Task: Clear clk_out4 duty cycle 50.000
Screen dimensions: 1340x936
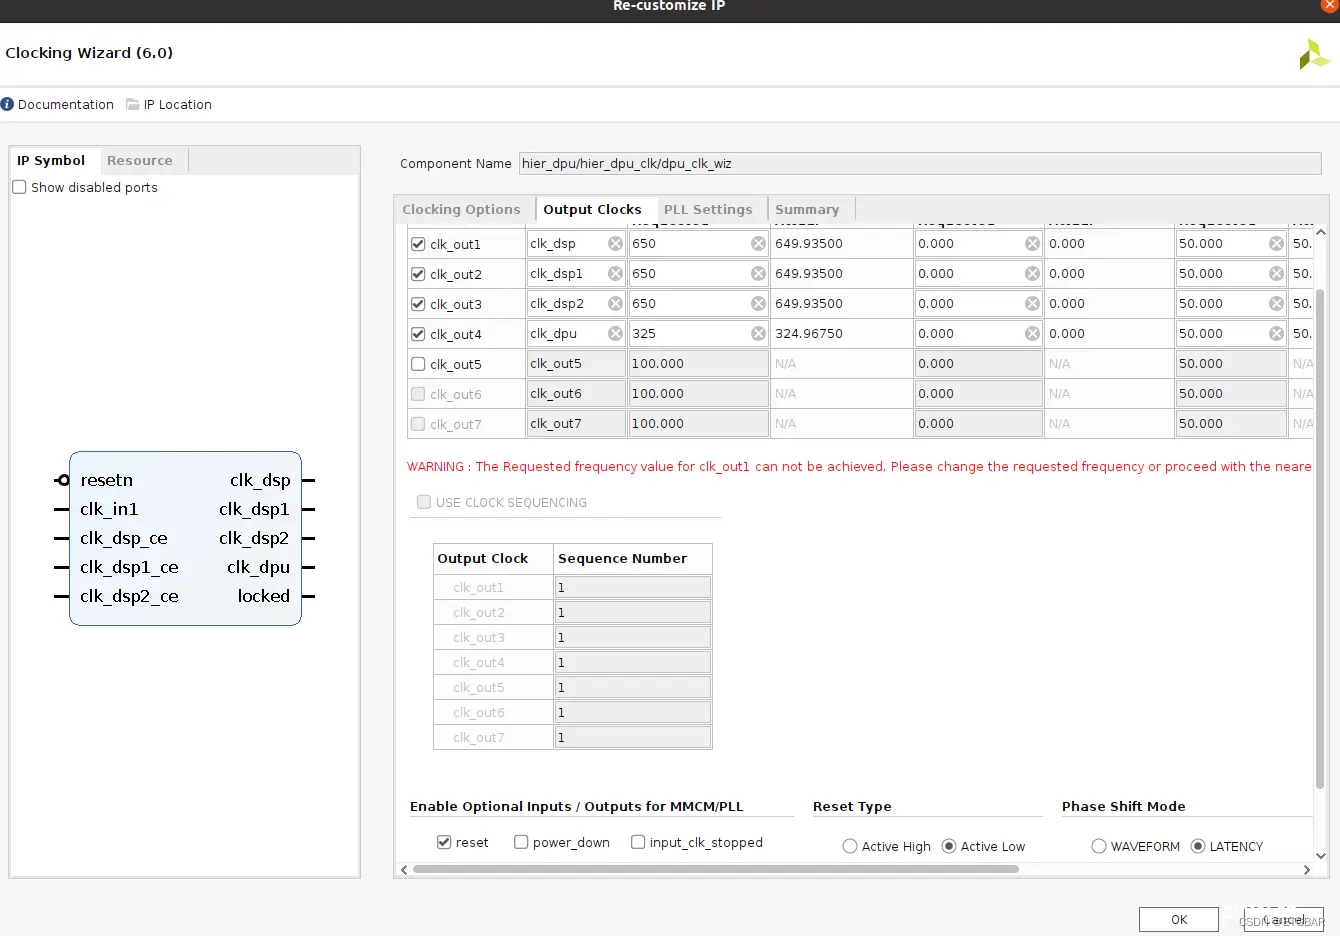Action: pos(1276,334)
